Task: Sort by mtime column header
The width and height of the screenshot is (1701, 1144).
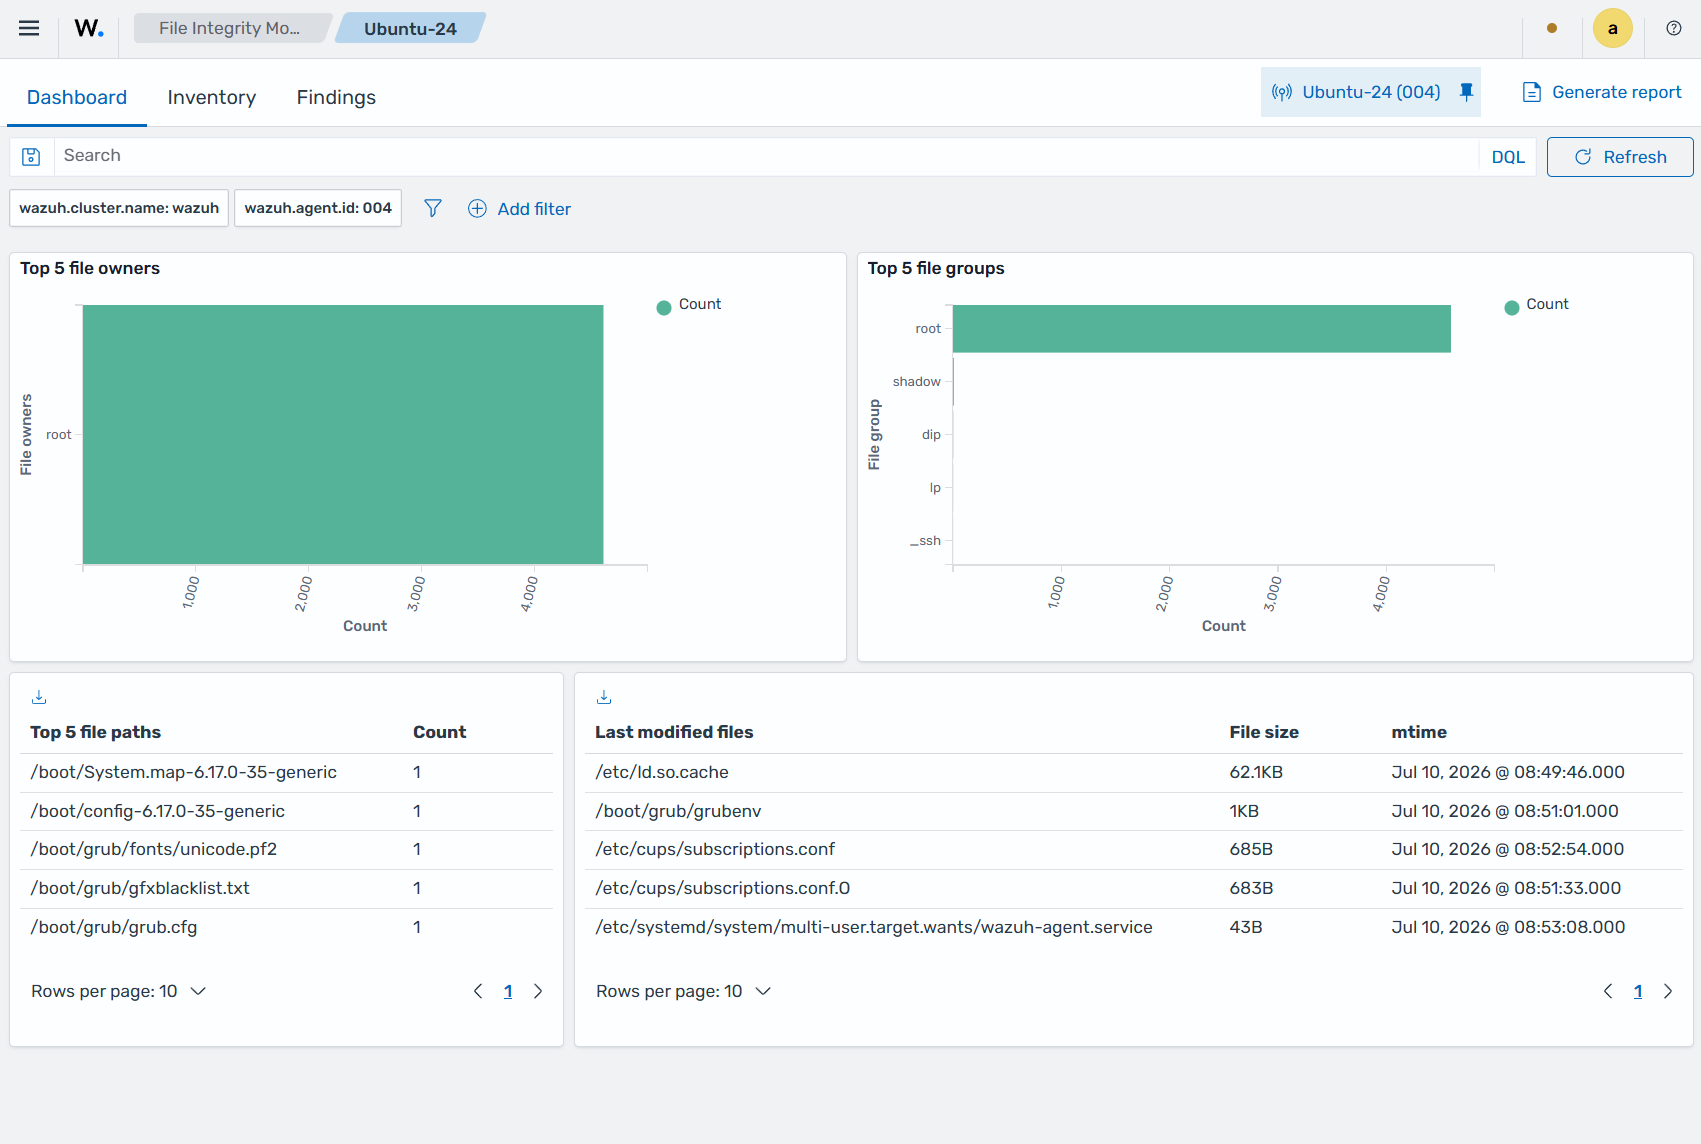Action: coord(1419,732)
